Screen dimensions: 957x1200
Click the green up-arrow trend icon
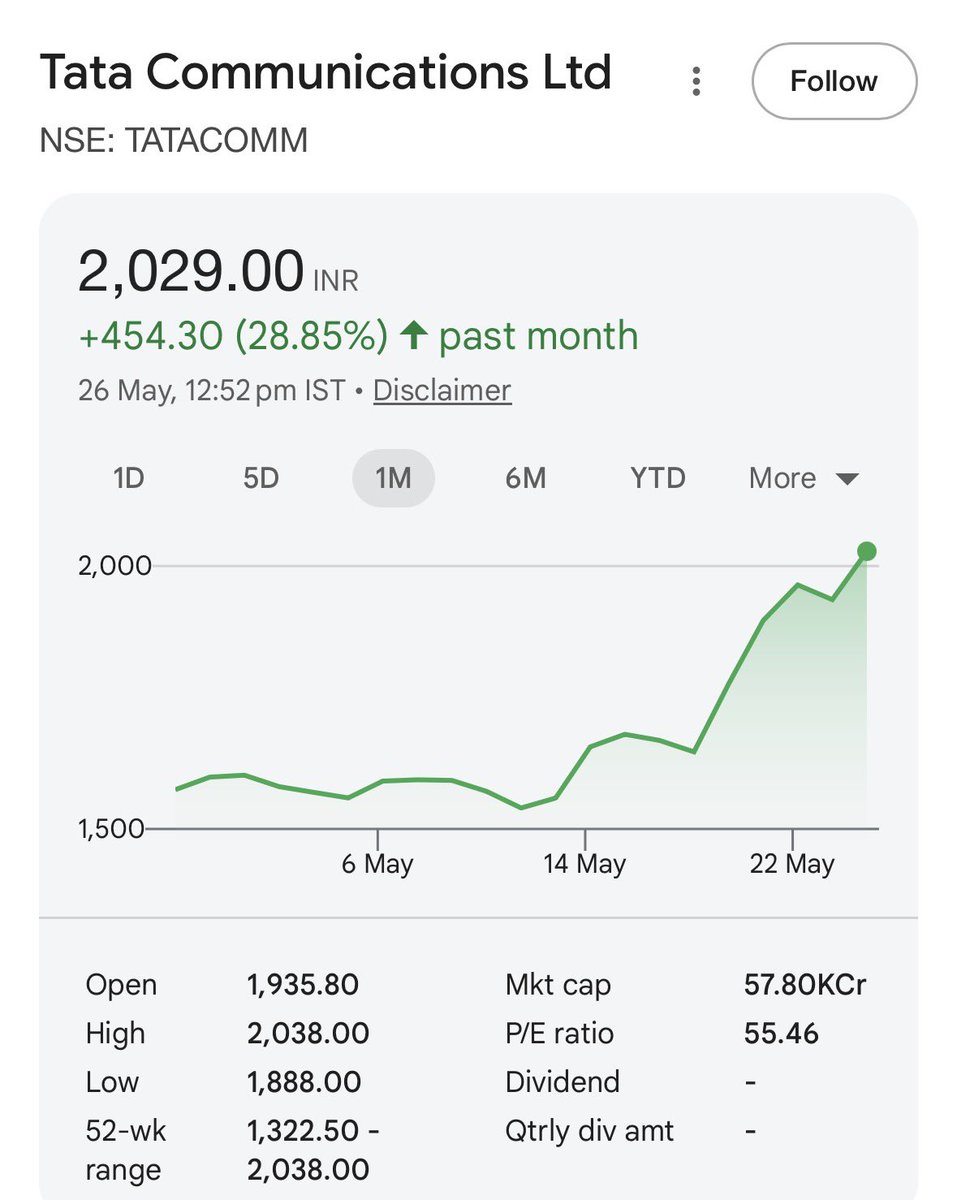pos(414,336)
